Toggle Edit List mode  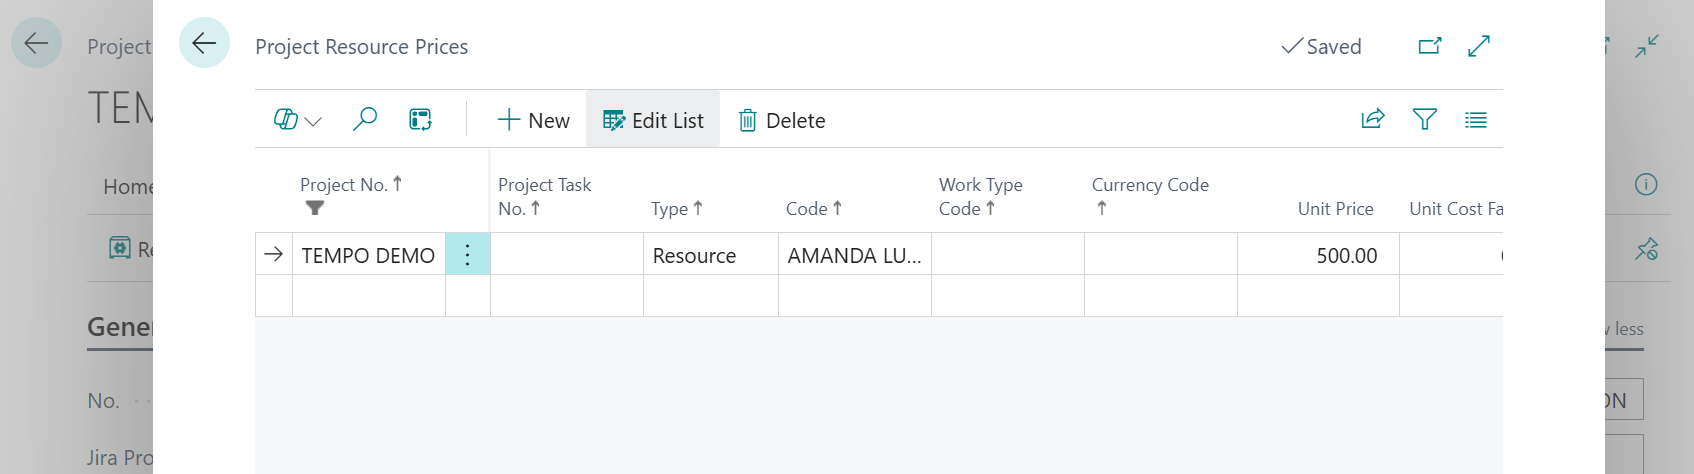tap(653, 120)
